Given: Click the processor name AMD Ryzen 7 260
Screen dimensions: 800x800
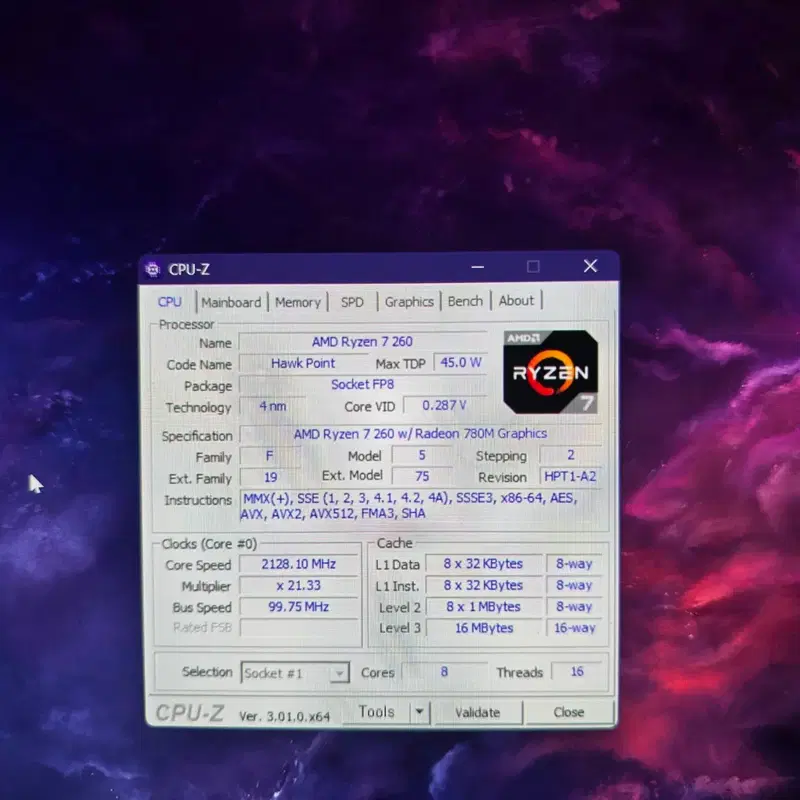Looking at the screenshot, I should (363, 342).
